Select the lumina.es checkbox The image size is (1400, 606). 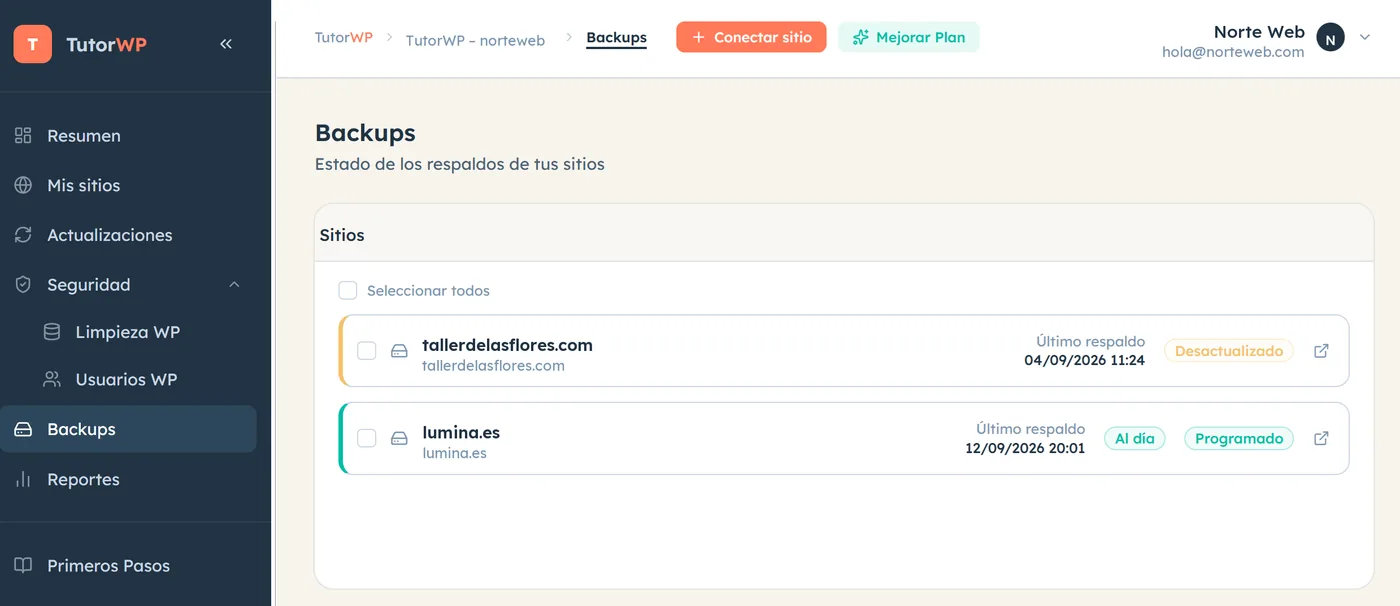367,438
